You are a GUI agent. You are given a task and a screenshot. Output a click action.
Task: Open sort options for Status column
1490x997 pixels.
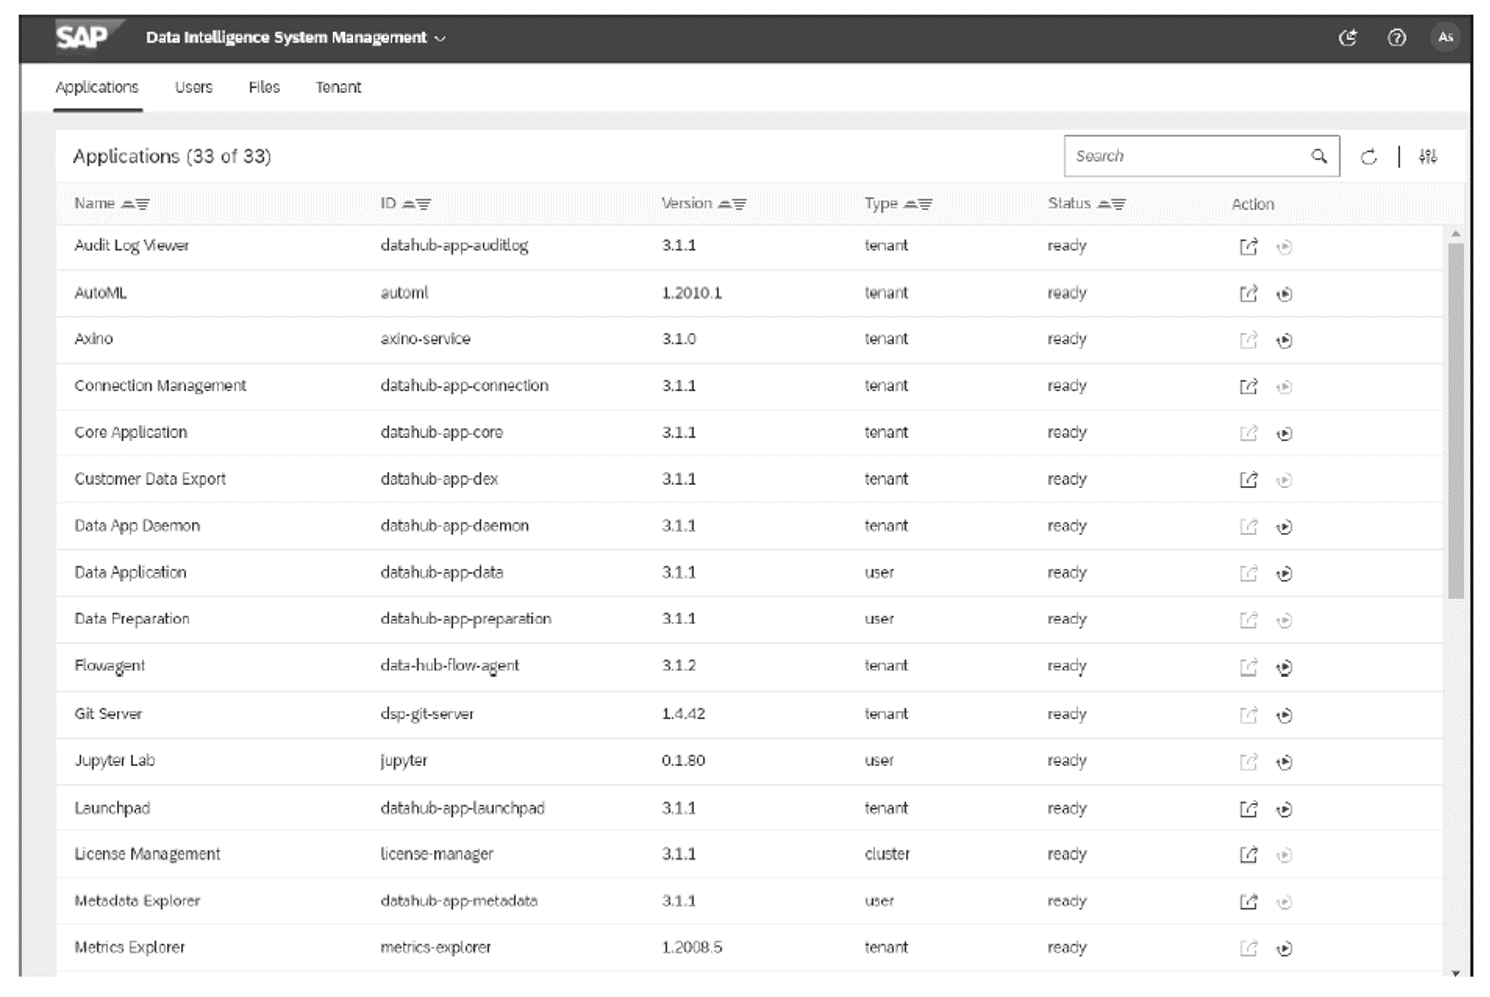[x=1111, y=204]
